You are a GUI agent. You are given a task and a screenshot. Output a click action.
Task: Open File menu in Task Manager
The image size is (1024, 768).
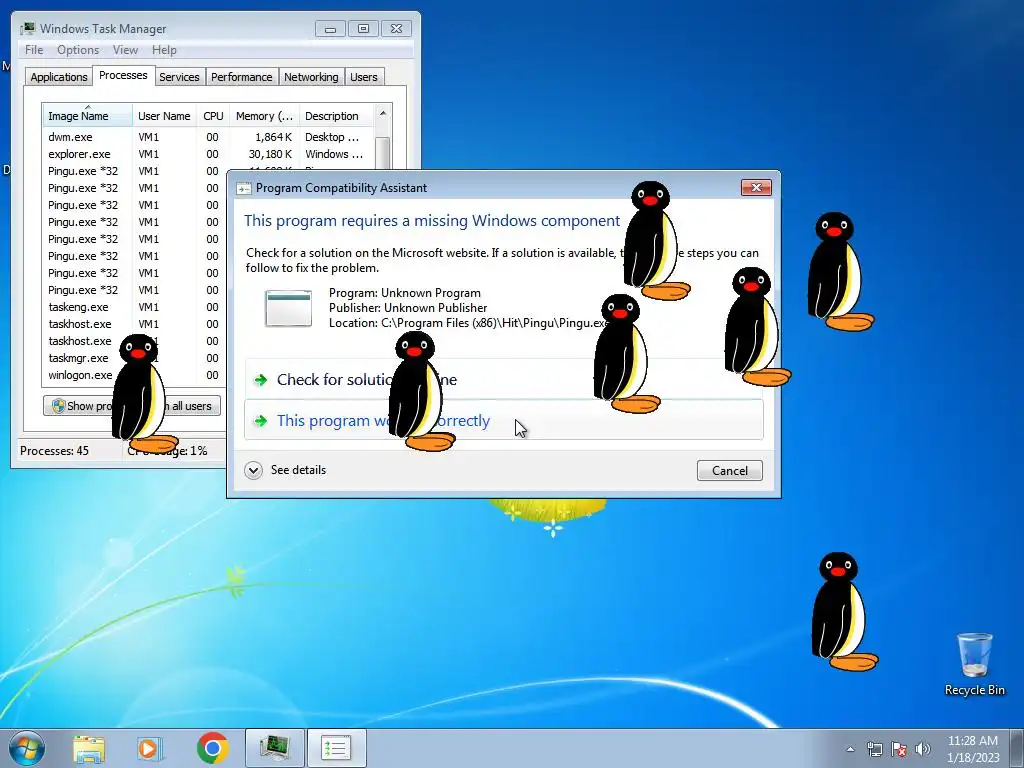pos(34,50)
